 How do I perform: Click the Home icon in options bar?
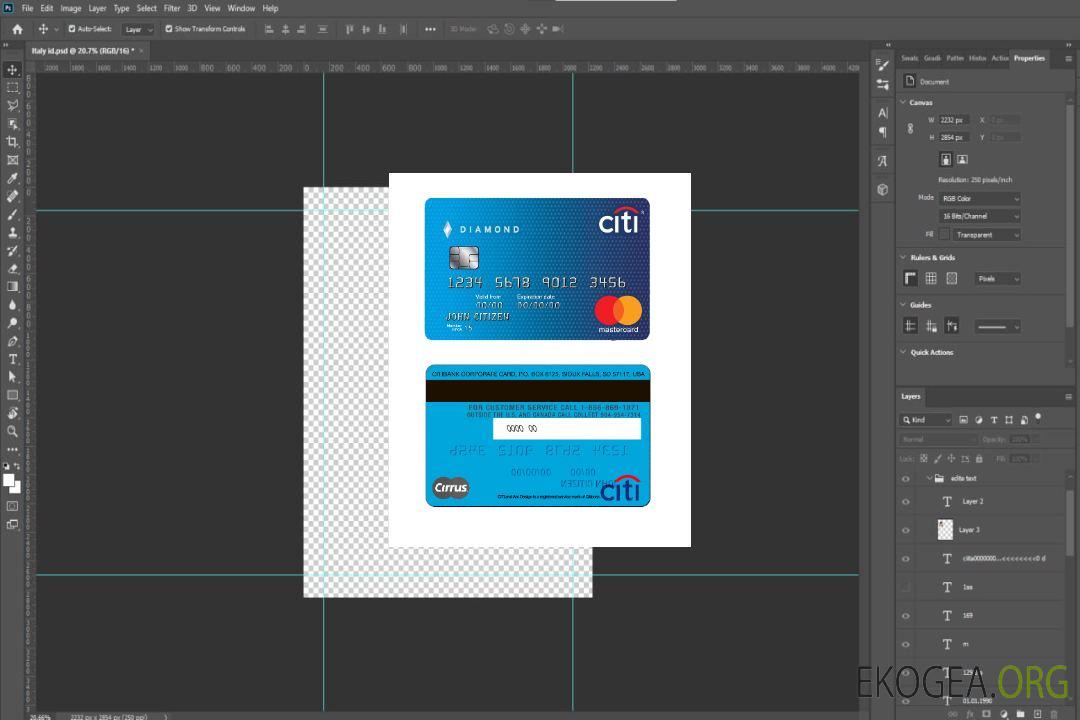(x=17, y=29)
